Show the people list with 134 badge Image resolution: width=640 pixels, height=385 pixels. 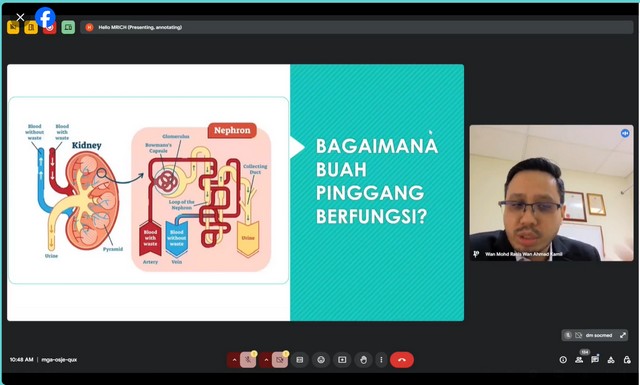point(579,360)
